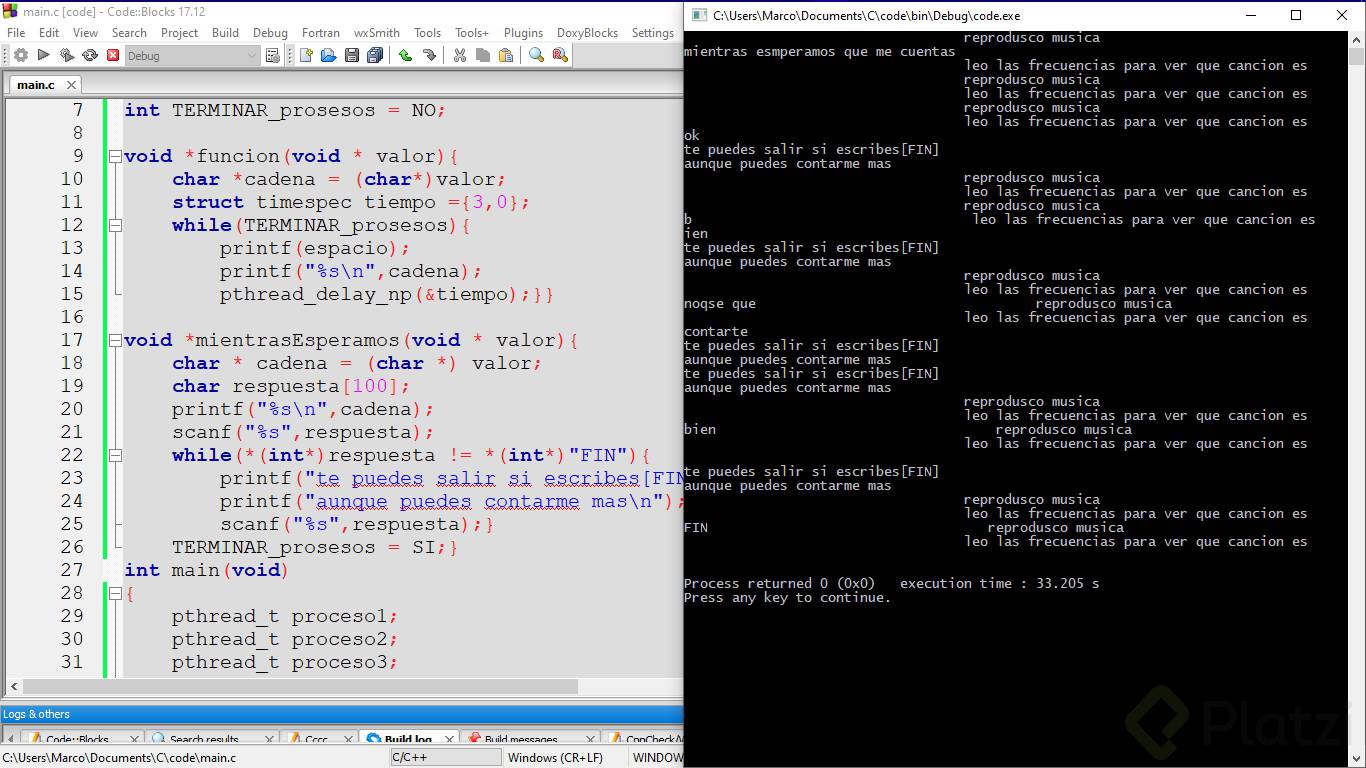Click the Replace icon in toolbar
Image resolution: width=1366 pixels, height=768 pixels.
click(560, 56)
